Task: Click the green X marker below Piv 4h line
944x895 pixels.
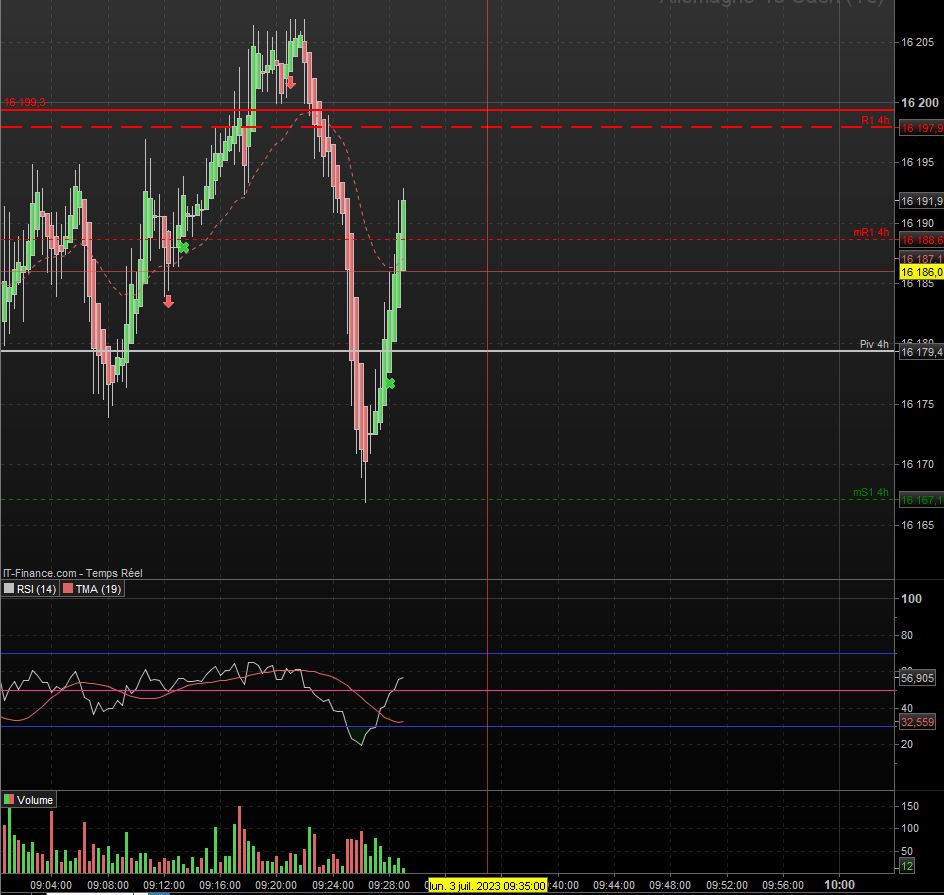Action: coord(390,383)
